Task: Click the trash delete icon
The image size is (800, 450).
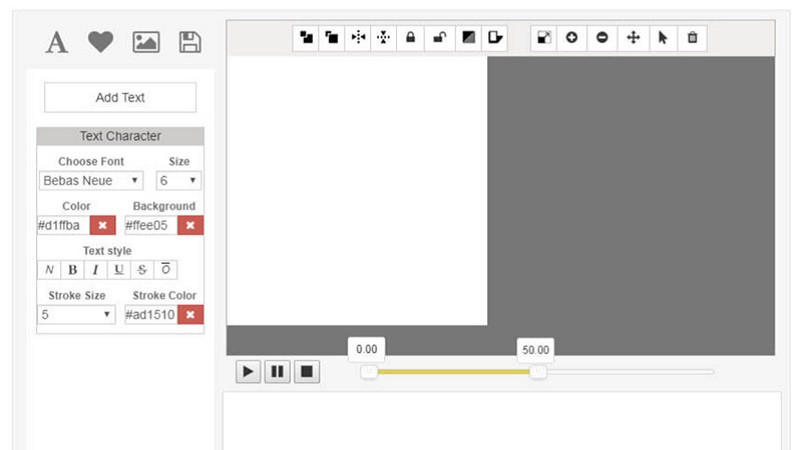Action: coord(692,38)
